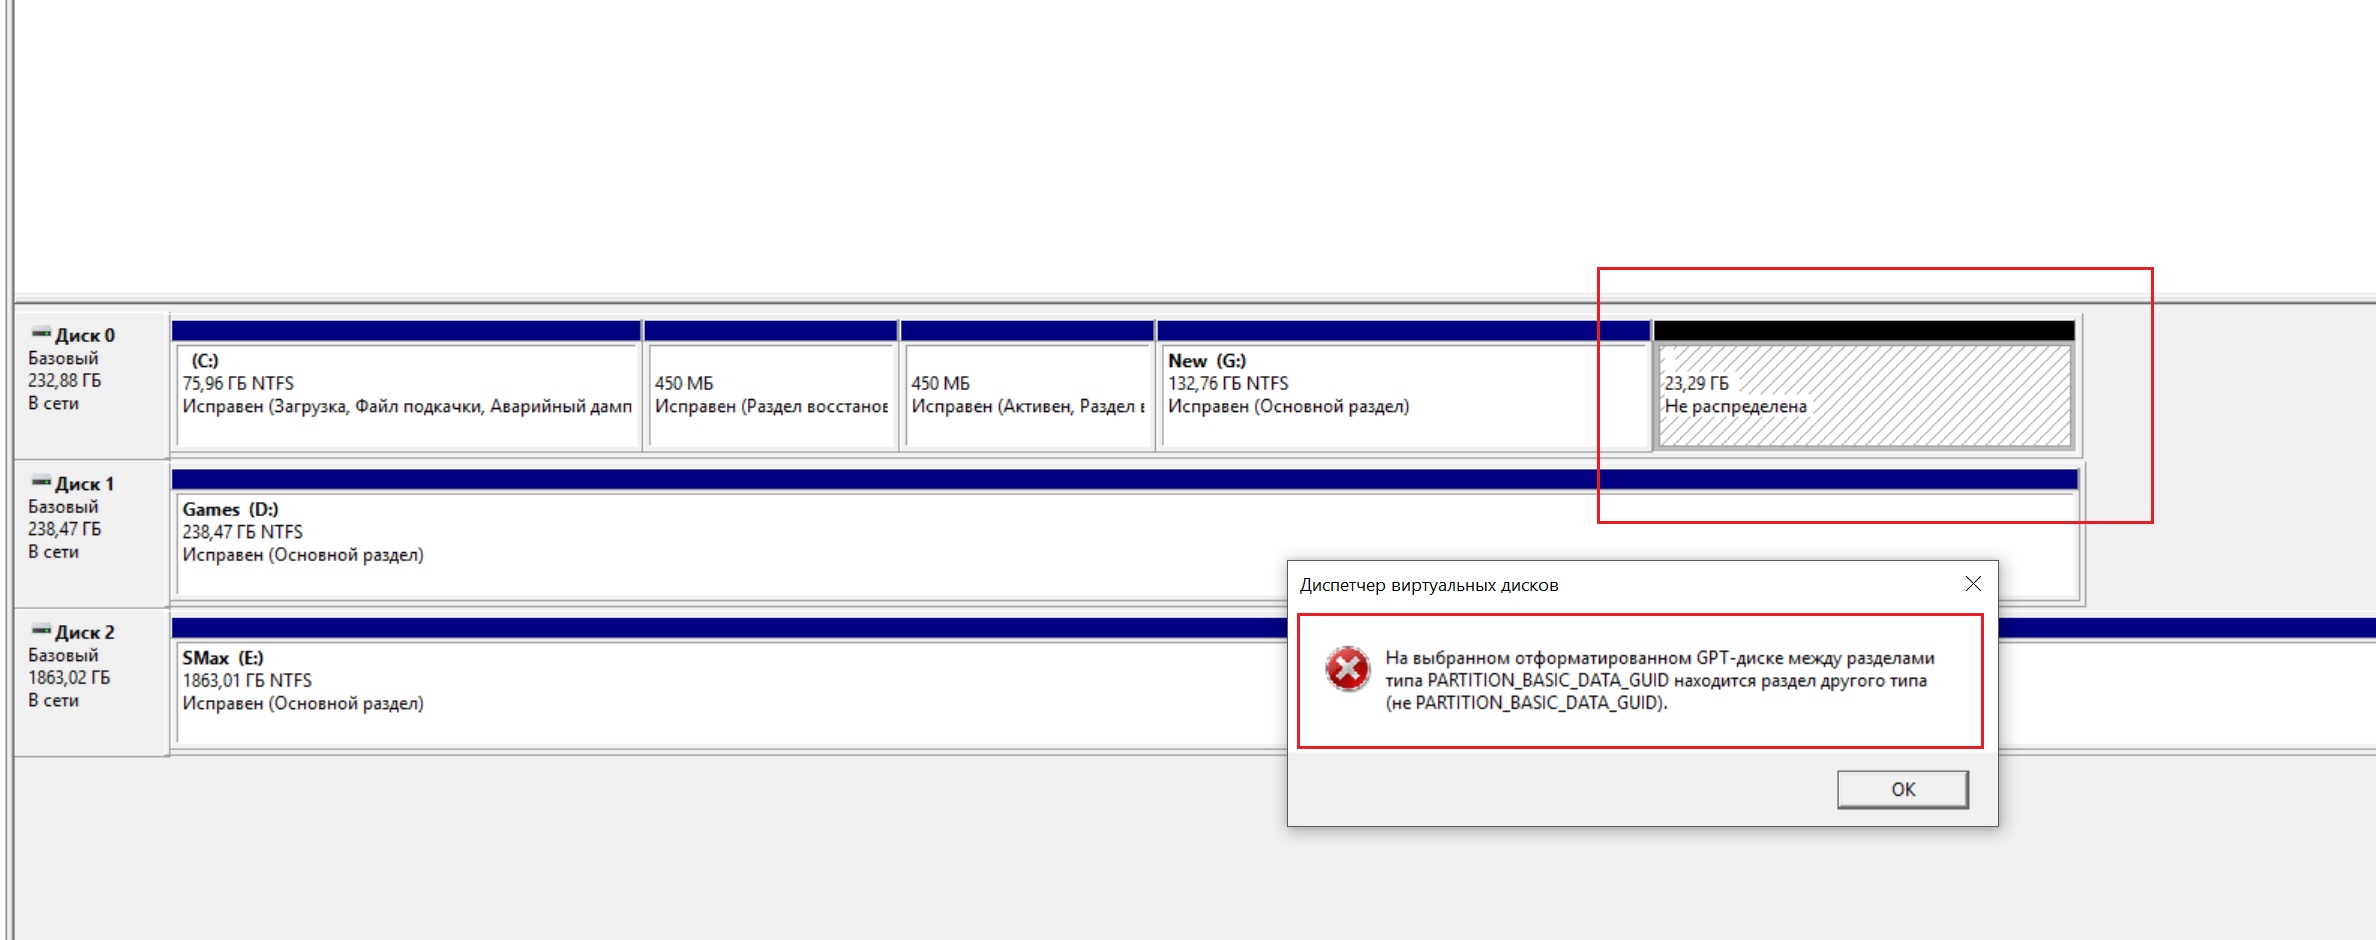Screen dimensions: 2376x940
Task: Click the 232,88 ГБ size of Диск 0
Action: (65, 381)
